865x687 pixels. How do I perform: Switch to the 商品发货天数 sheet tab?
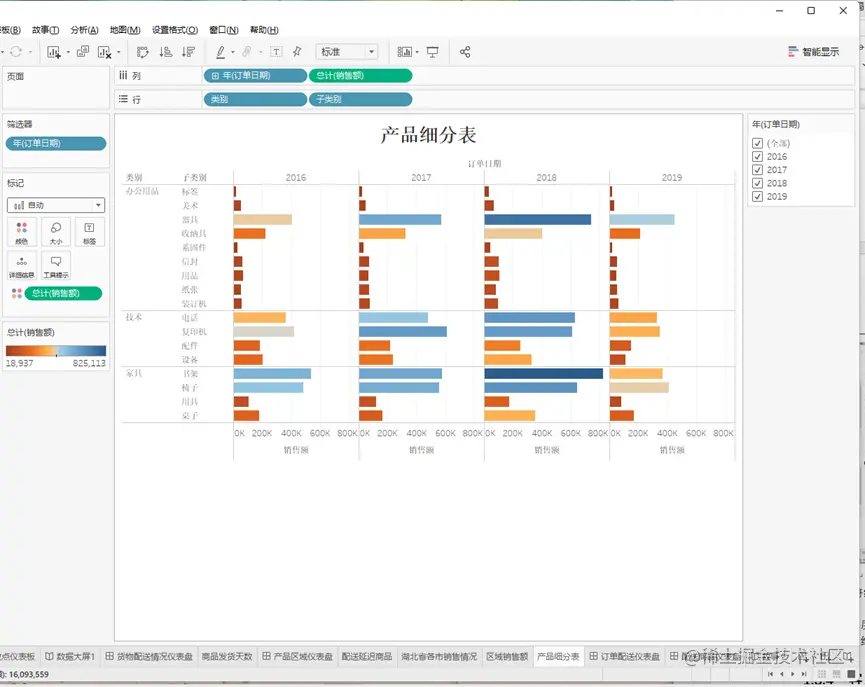[227, 656]
